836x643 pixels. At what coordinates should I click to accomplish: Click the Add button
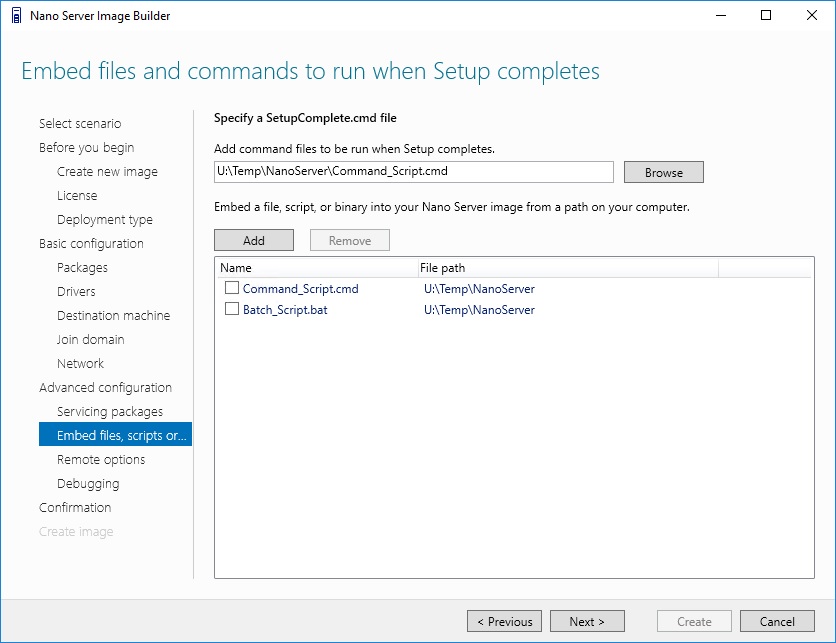254,240
